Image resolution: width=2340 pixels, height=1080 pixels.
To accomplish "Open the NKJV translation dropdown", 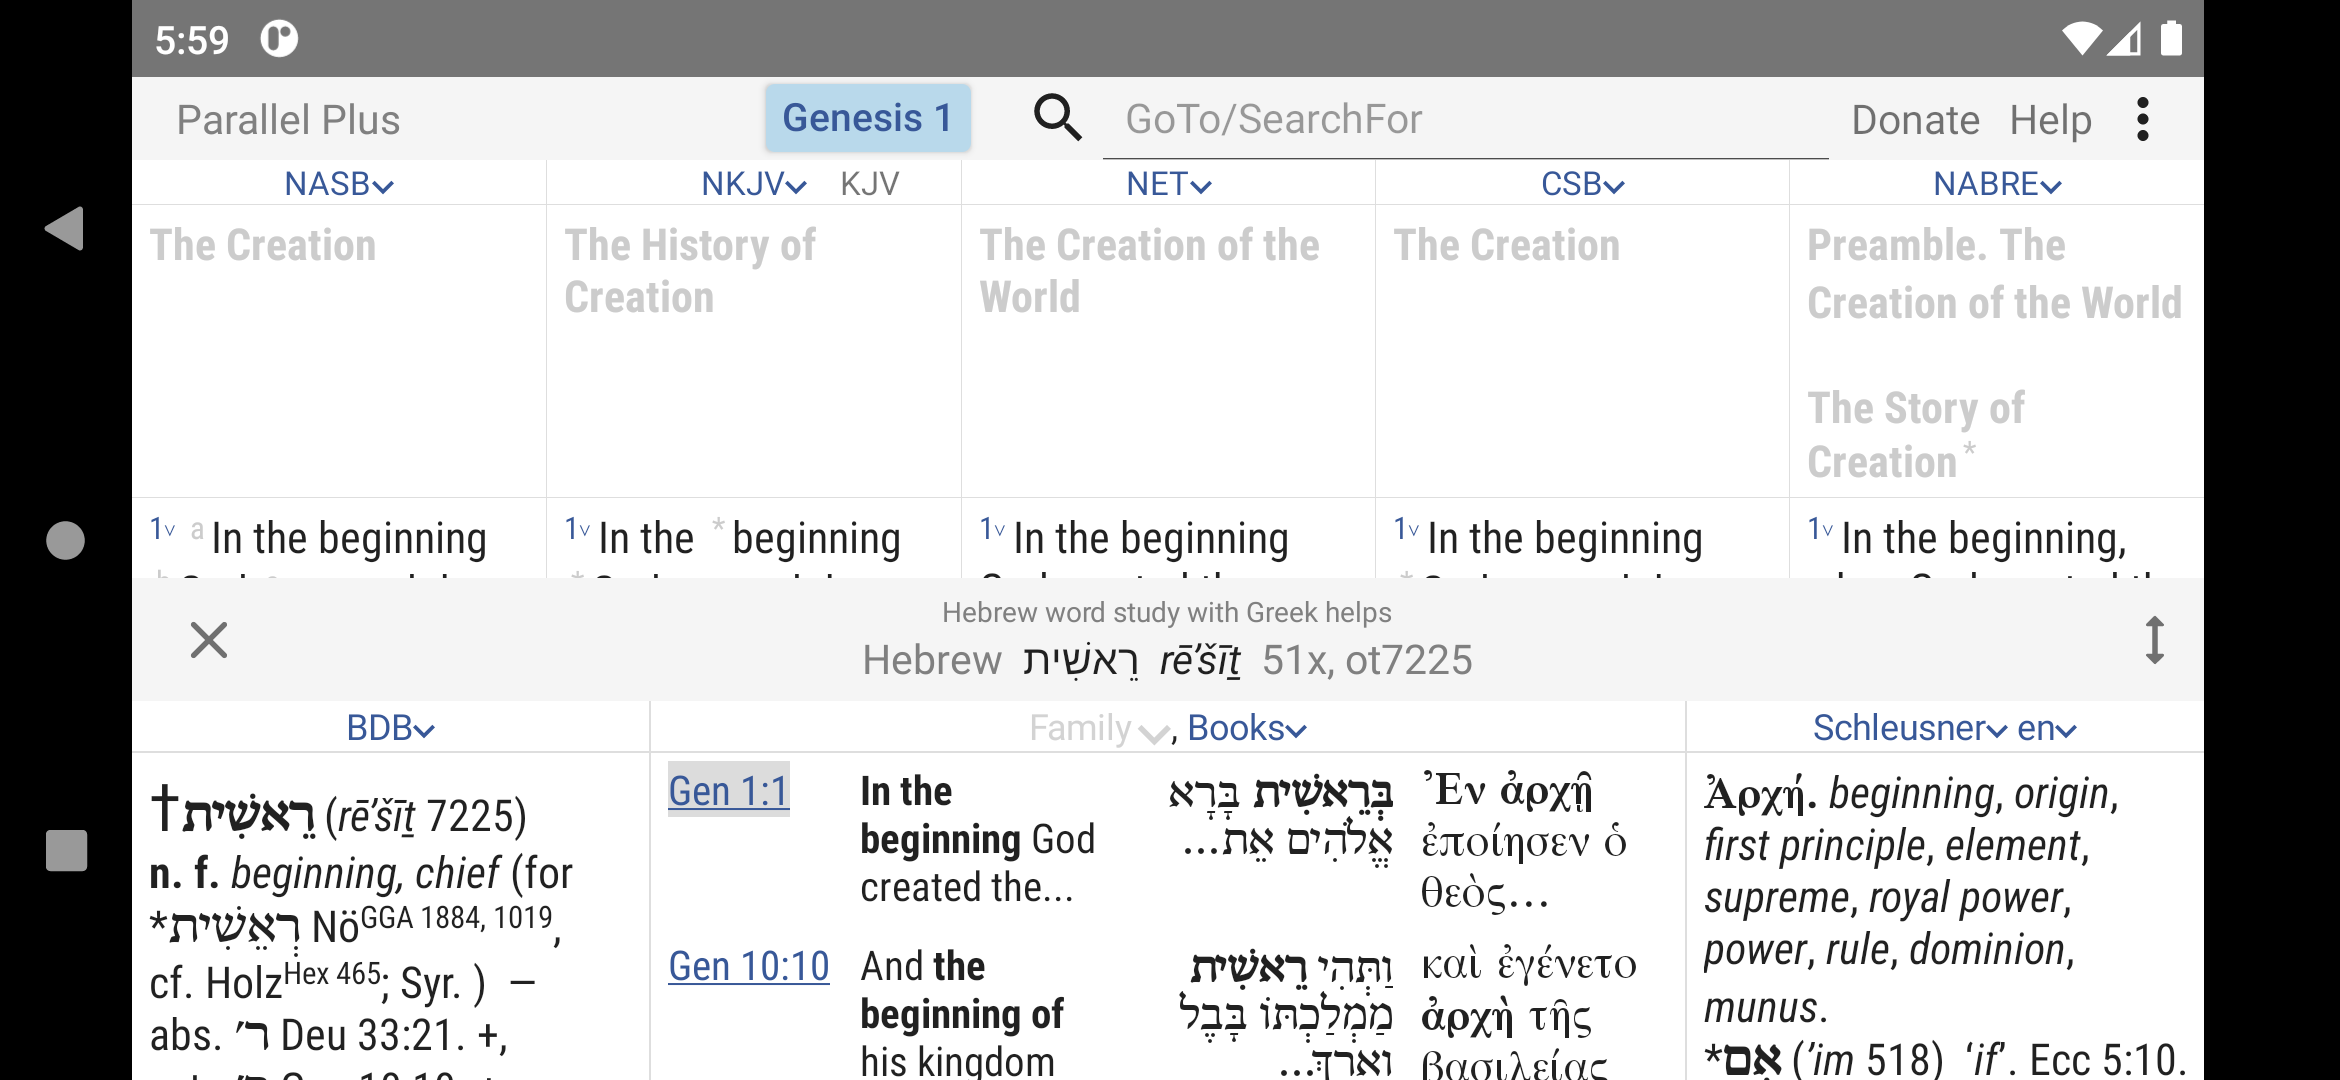I will click(753, 184).
